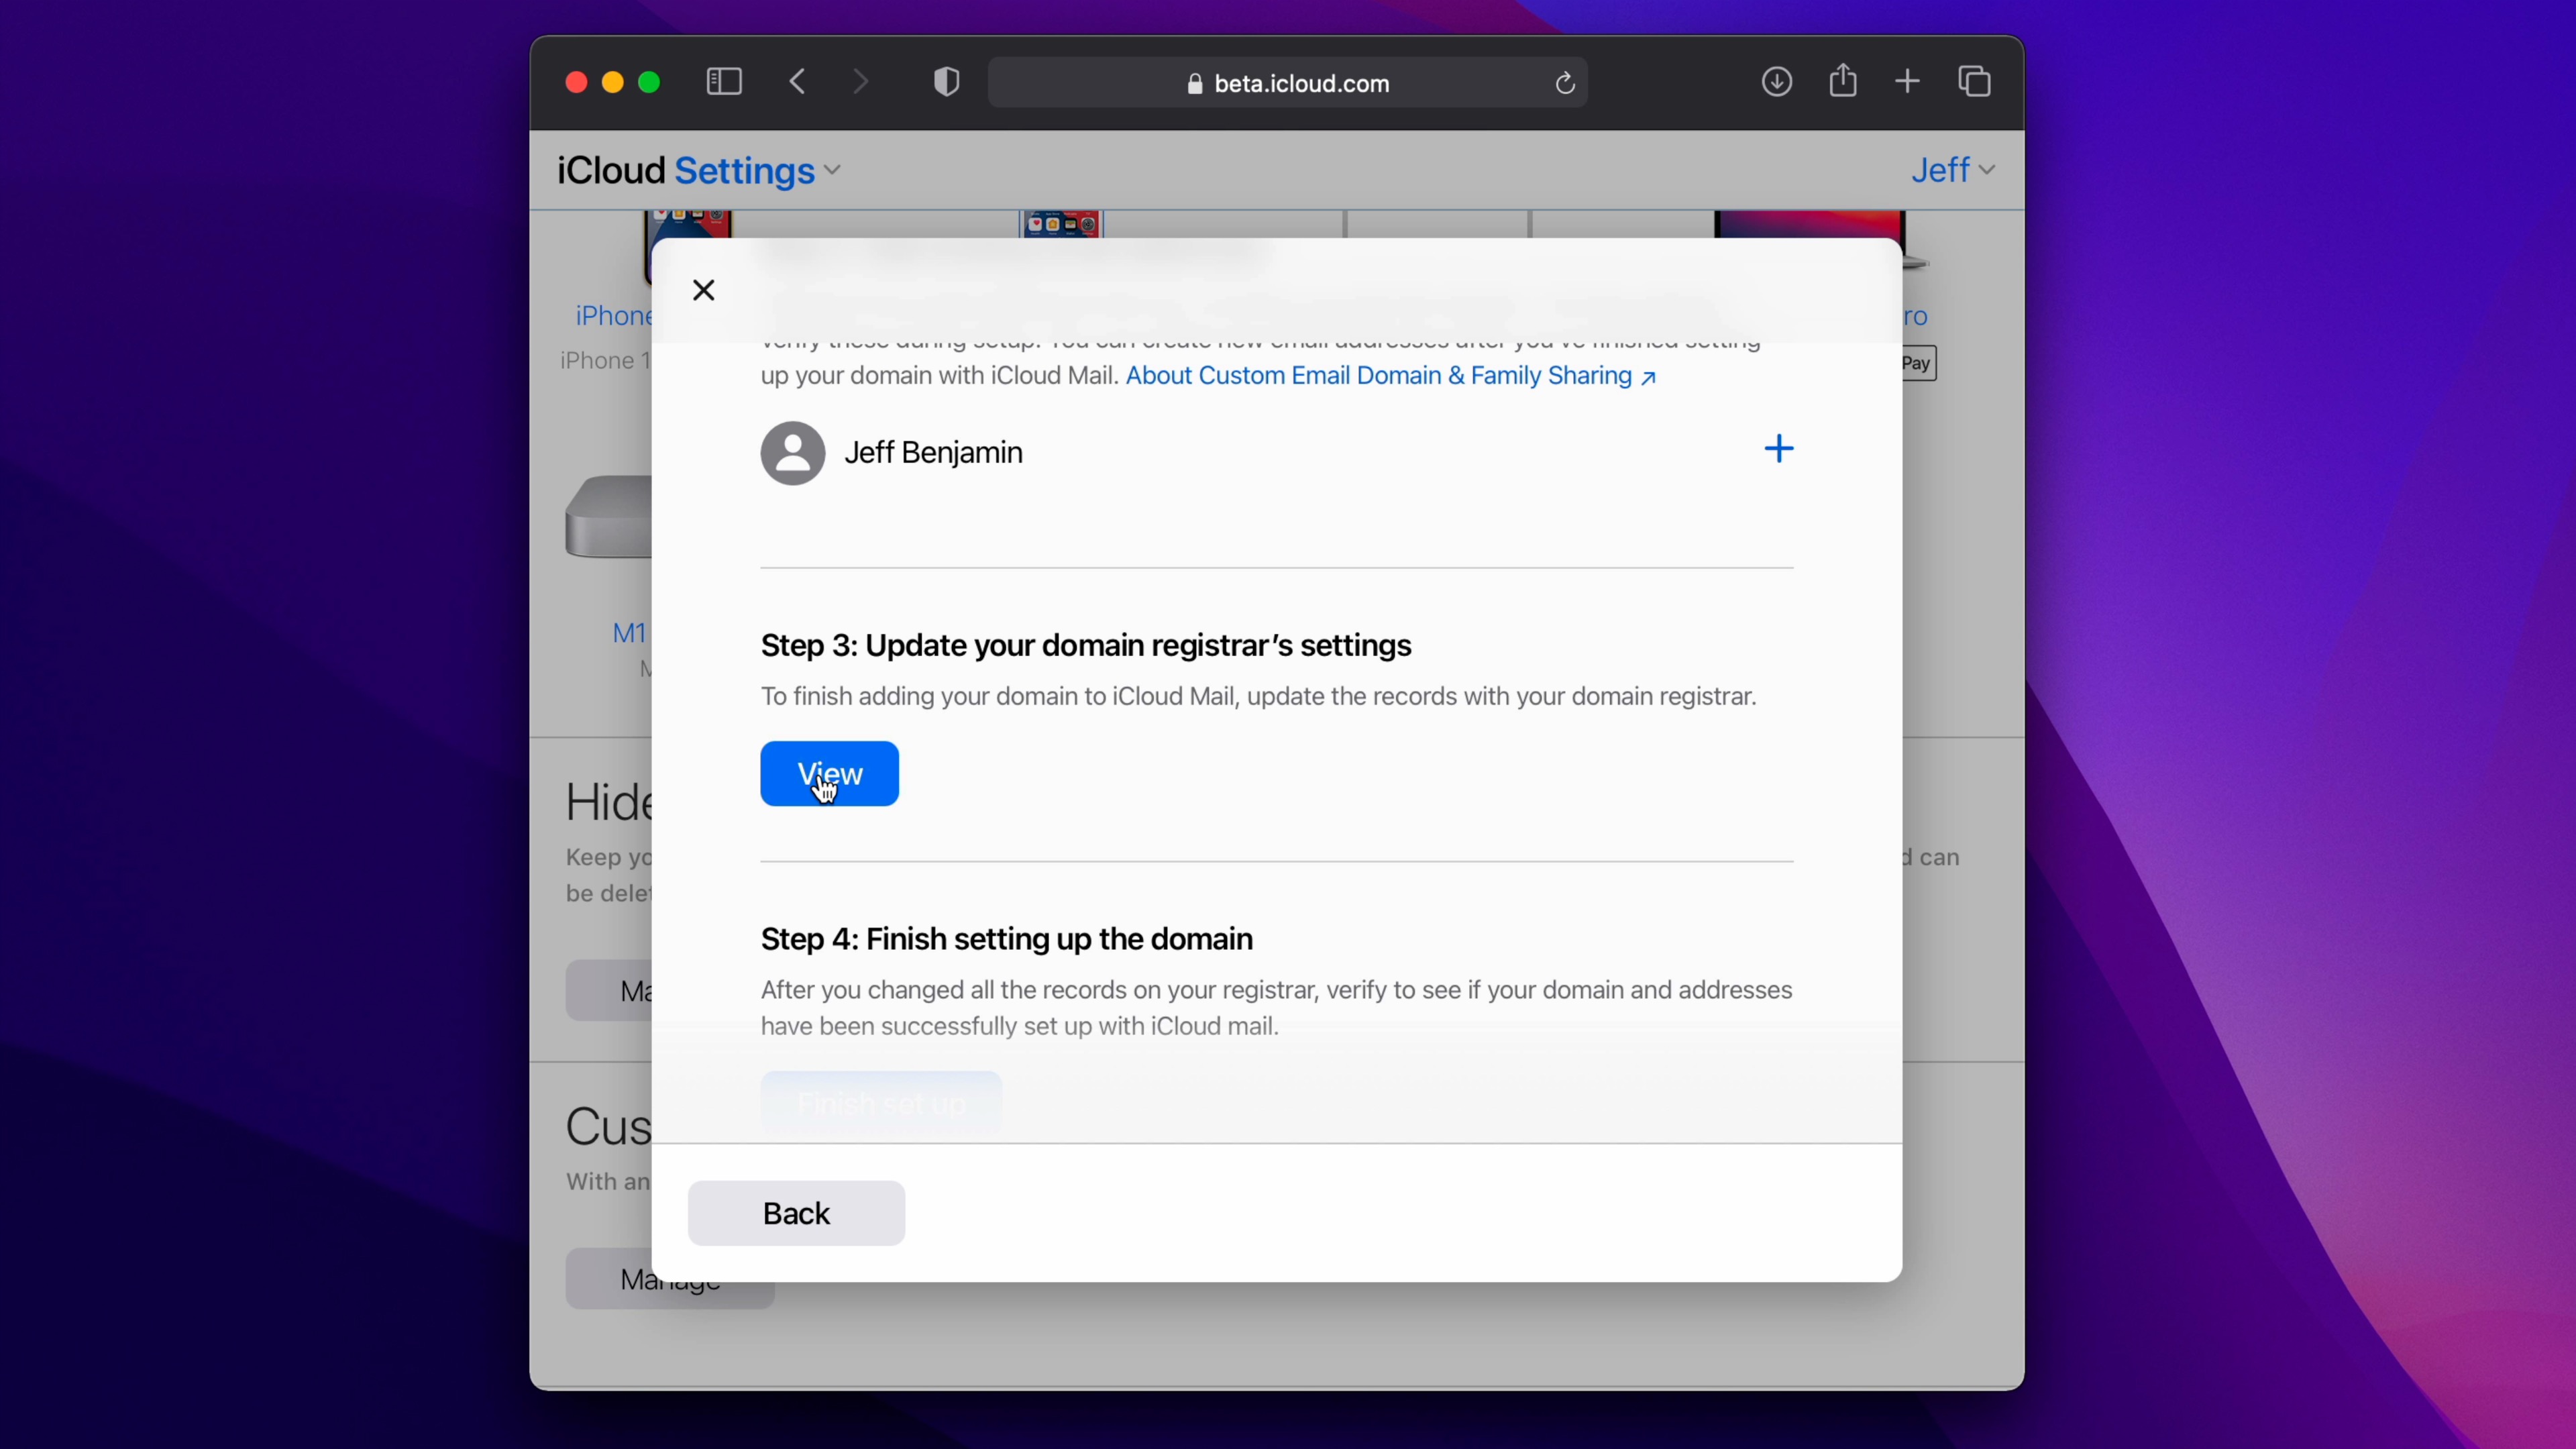
Task: Add an email address for Jeff Benjamin
Action: (1779, 449)
